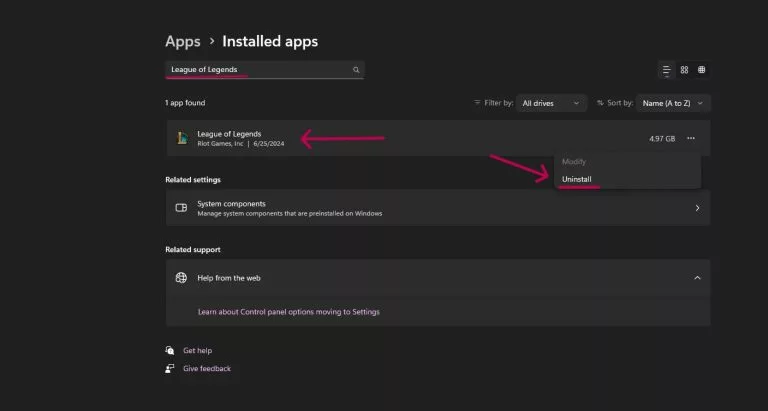The height and width of the screenshot is (411, 768).
Task: Click Riot Games, Inc publisher text
Action: point(220,144)
